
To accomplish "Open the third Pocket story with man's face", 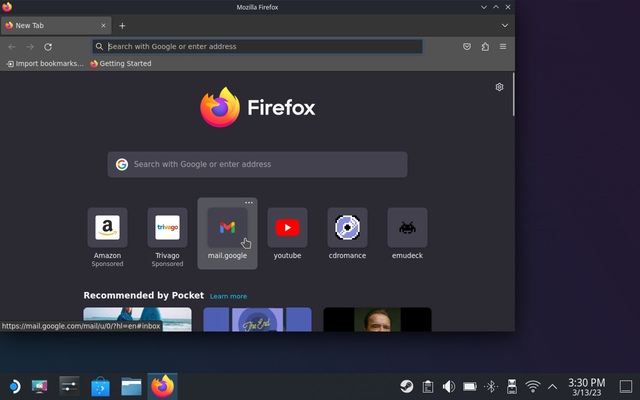I will pyautogui.click(x=377, y=319).
